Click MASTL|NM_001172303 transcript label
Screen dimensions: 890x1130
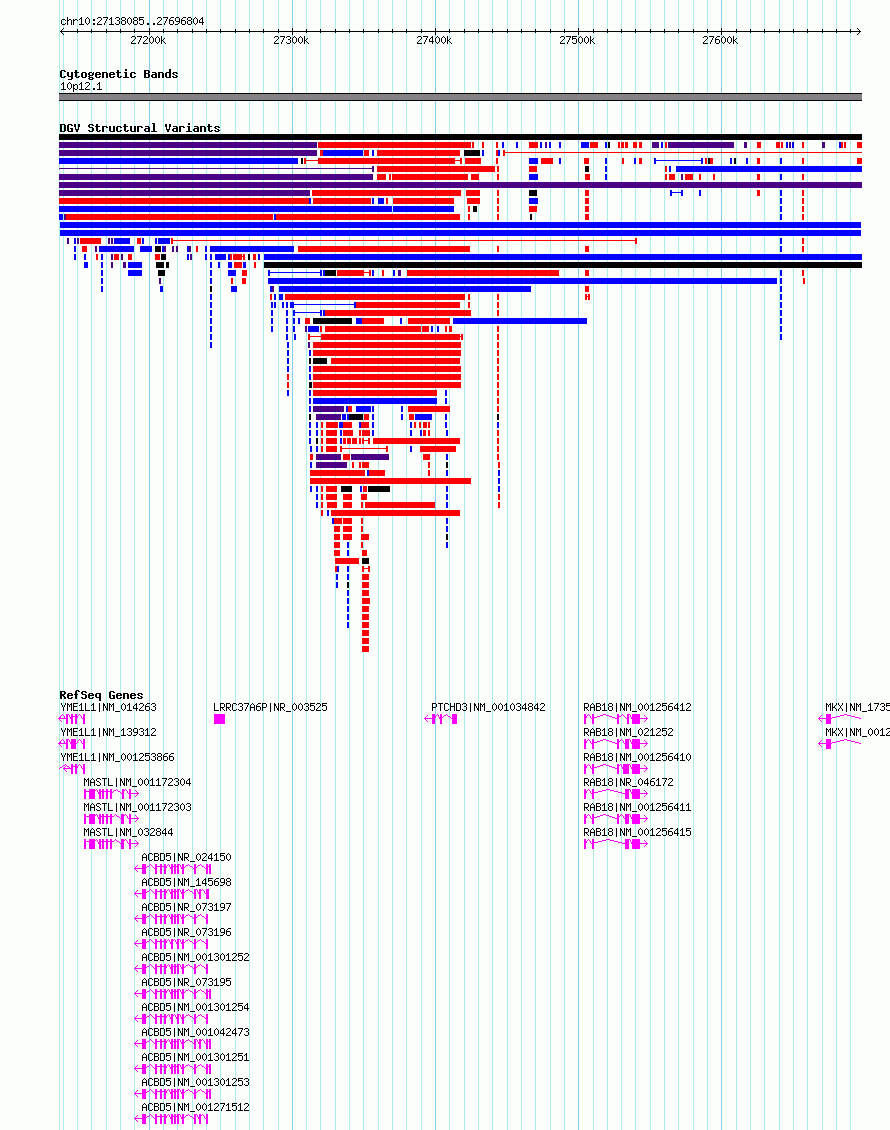(x=137, y=807)
